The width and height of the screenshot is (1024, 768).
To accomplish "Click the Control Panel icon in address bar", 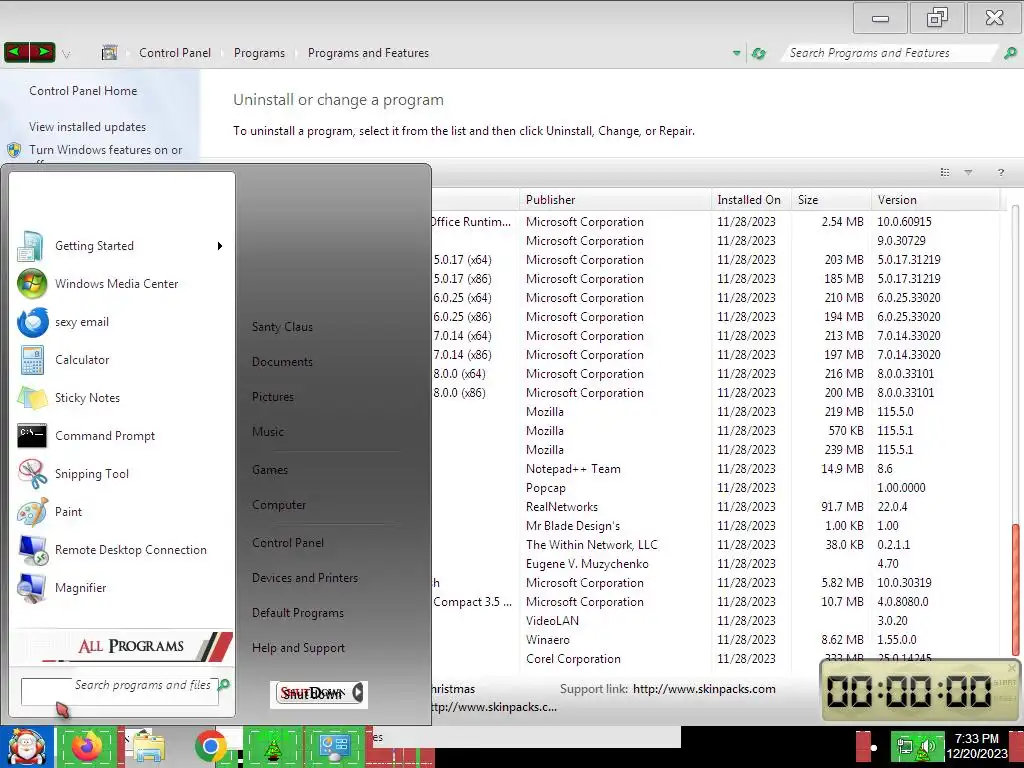I will coord(110,53).
